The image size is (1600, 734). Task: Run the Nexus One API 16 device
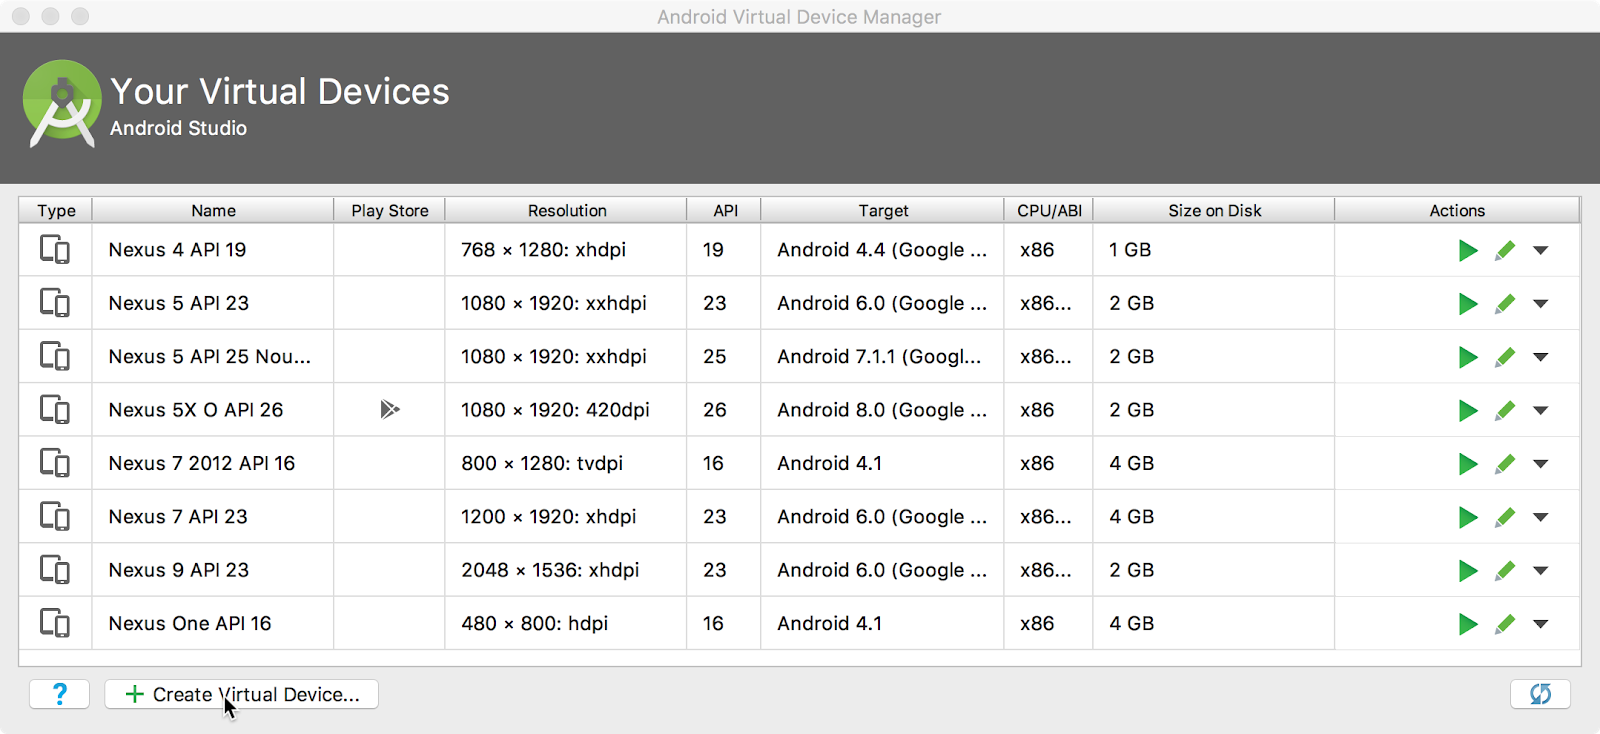pyautogui.click(x=1467, y=624)
